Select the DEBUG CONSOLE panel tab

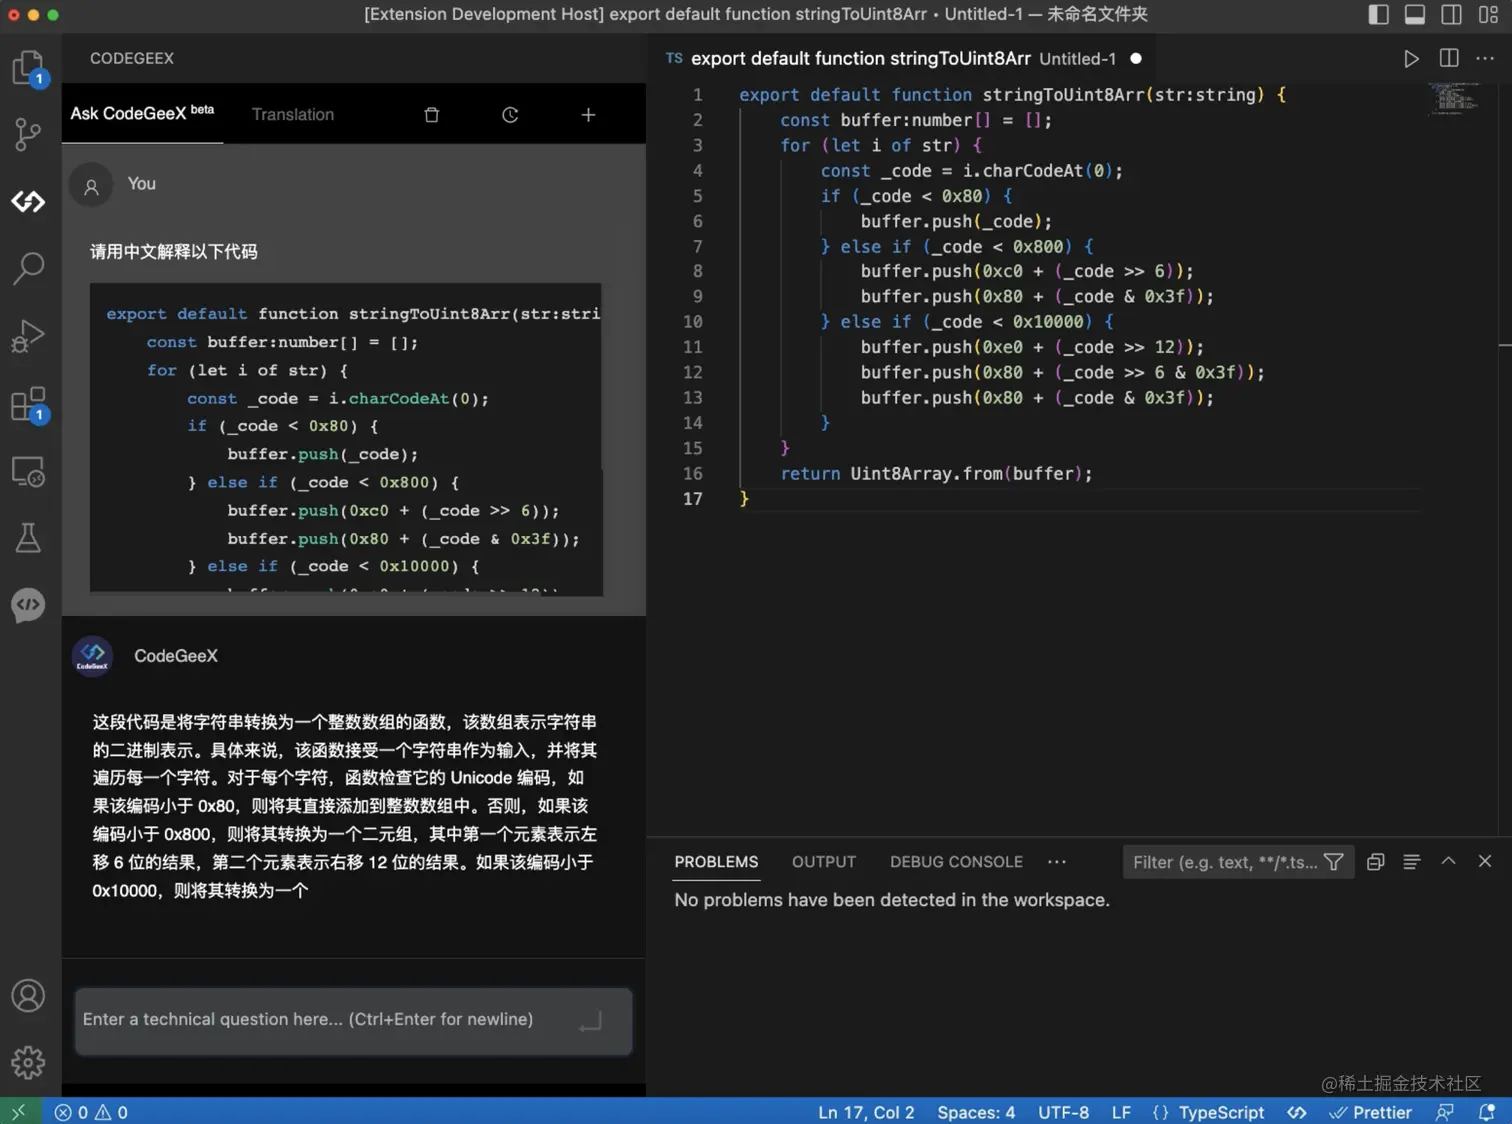tap(956, 862)
